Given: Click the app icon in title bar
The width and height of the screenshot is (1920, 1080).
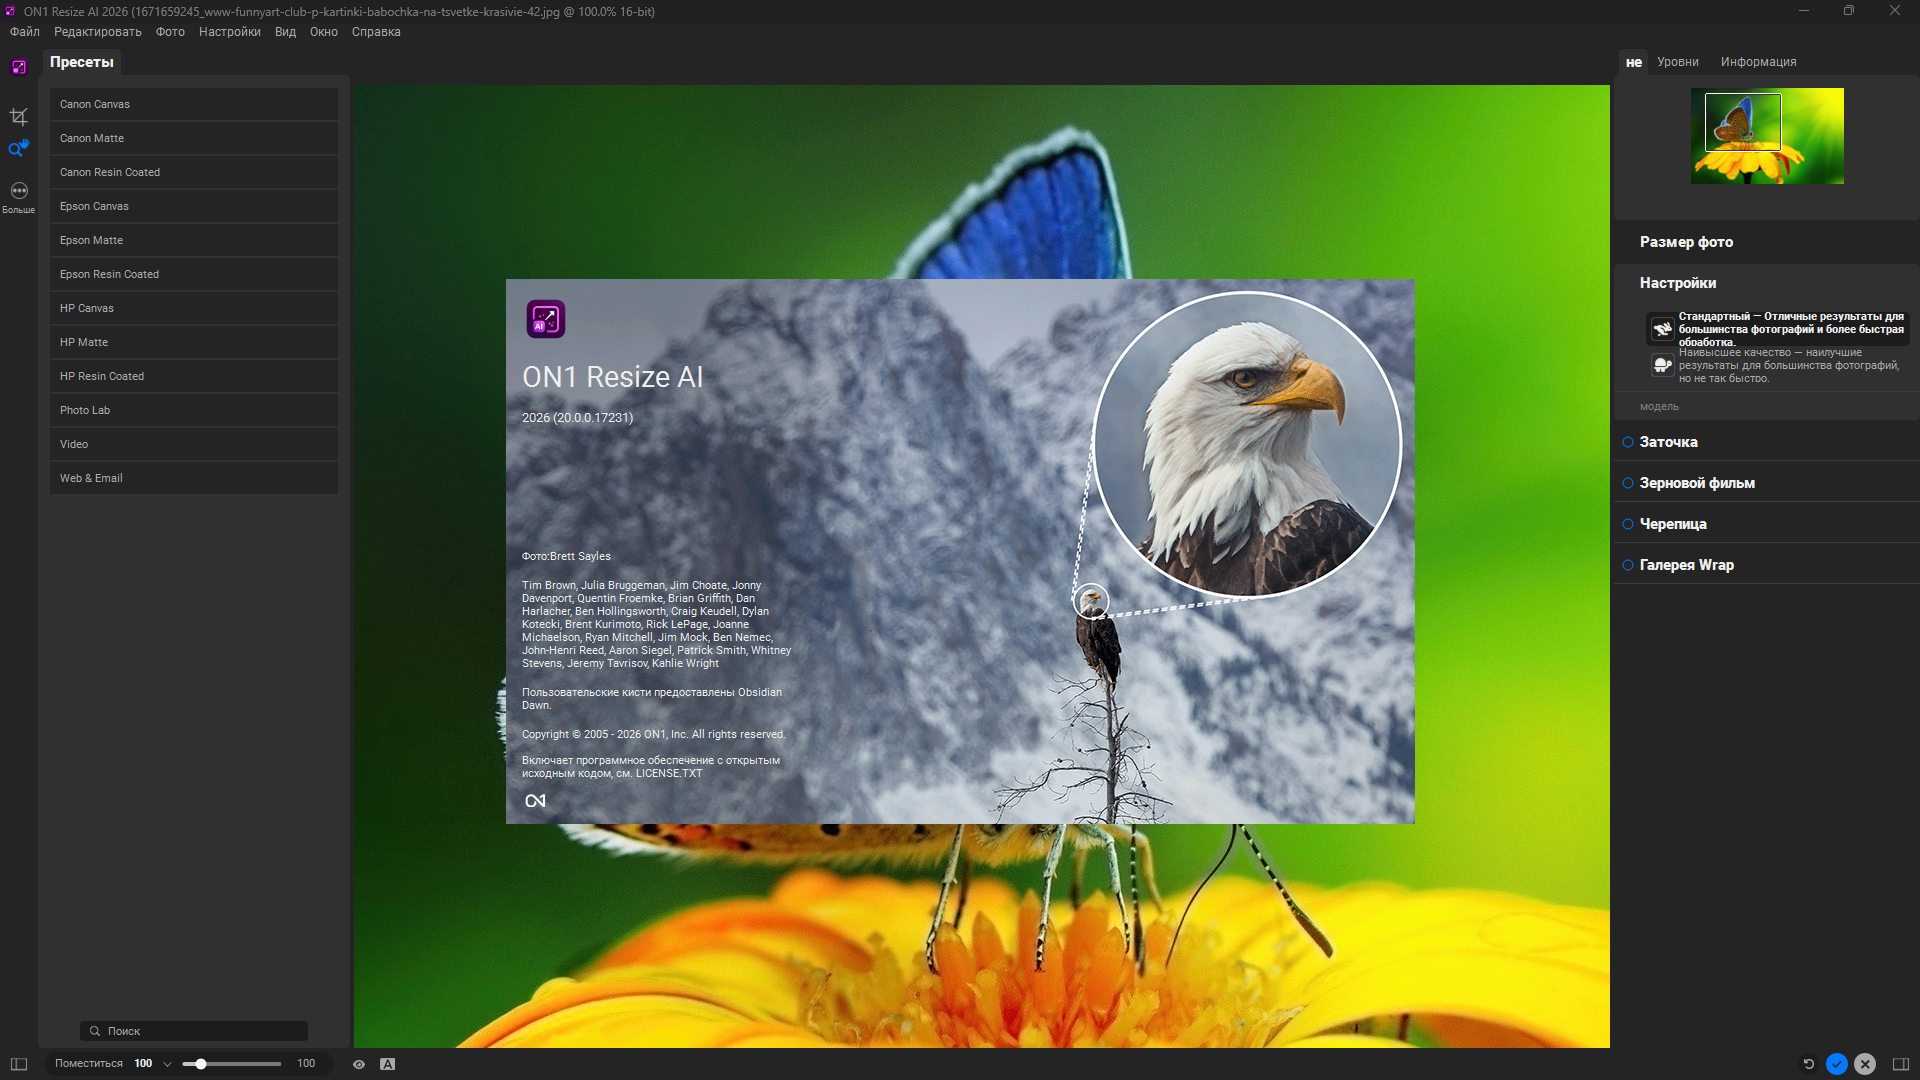Looking at the screenshot, I should (10, 11).
